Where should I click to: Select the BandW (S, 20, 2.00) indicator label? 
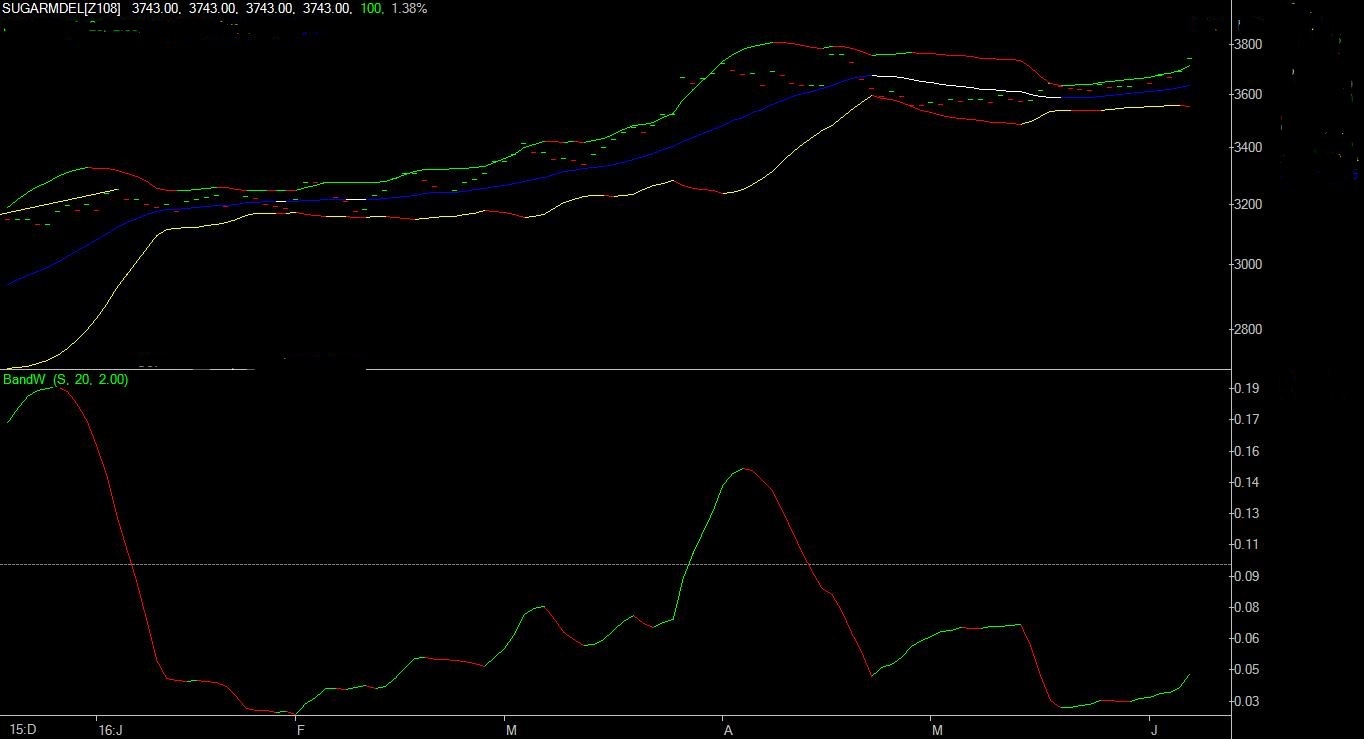click(x=66, y=380)
